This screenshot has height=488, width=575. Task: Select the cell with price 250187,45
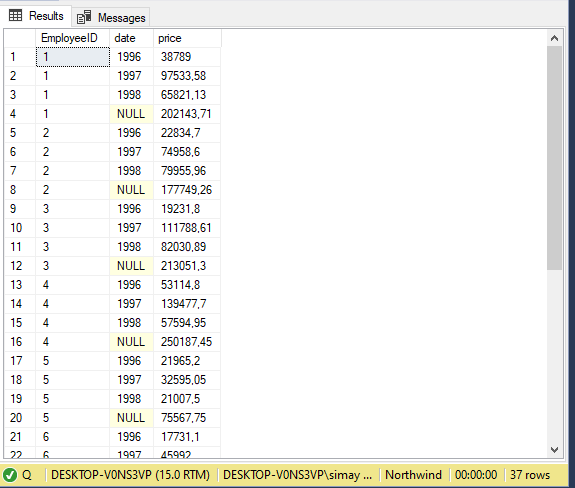coord(187,342)
